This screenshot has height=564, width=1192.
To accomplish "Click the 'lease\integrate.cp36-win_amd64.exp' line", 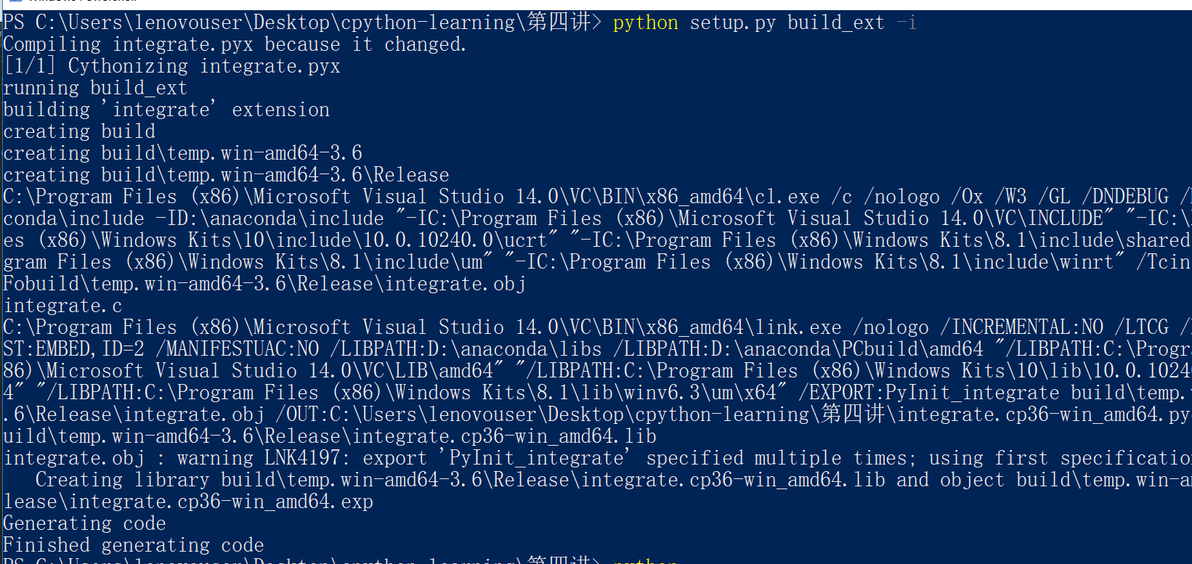I will tap(188, 502).
